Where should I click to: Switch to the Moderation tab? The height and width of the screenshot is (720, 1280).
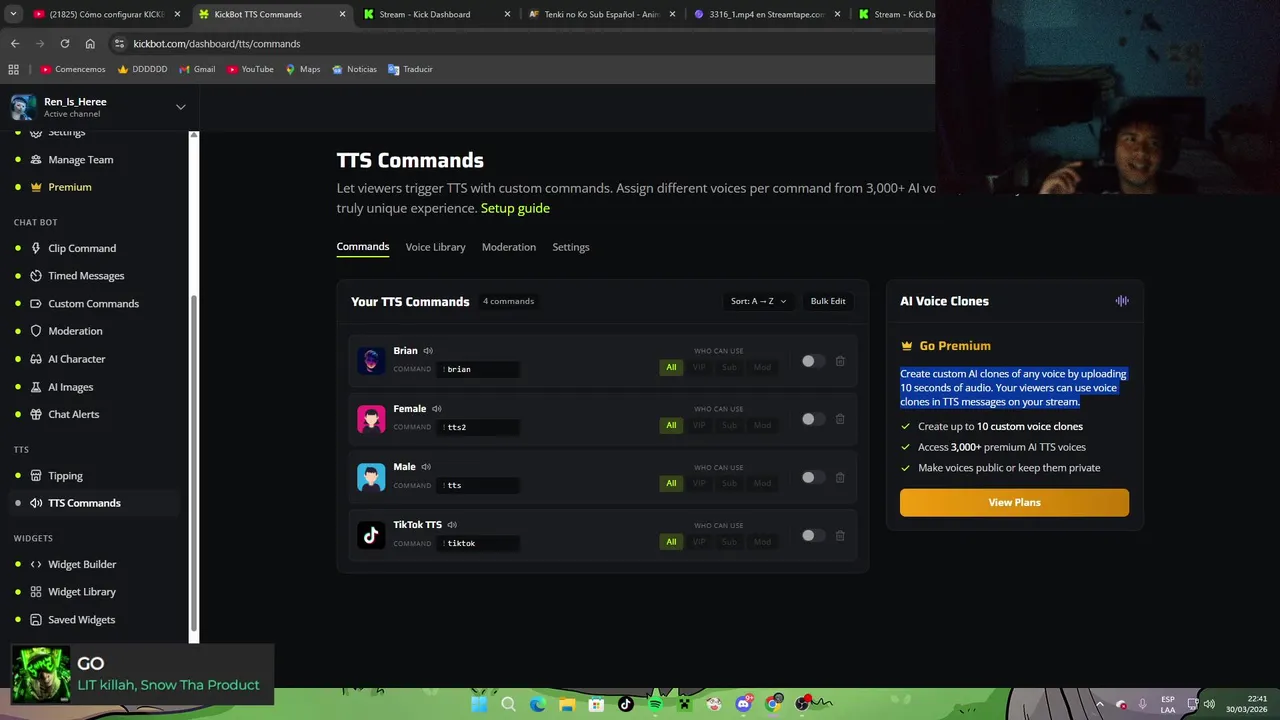[x=509, y=247]
